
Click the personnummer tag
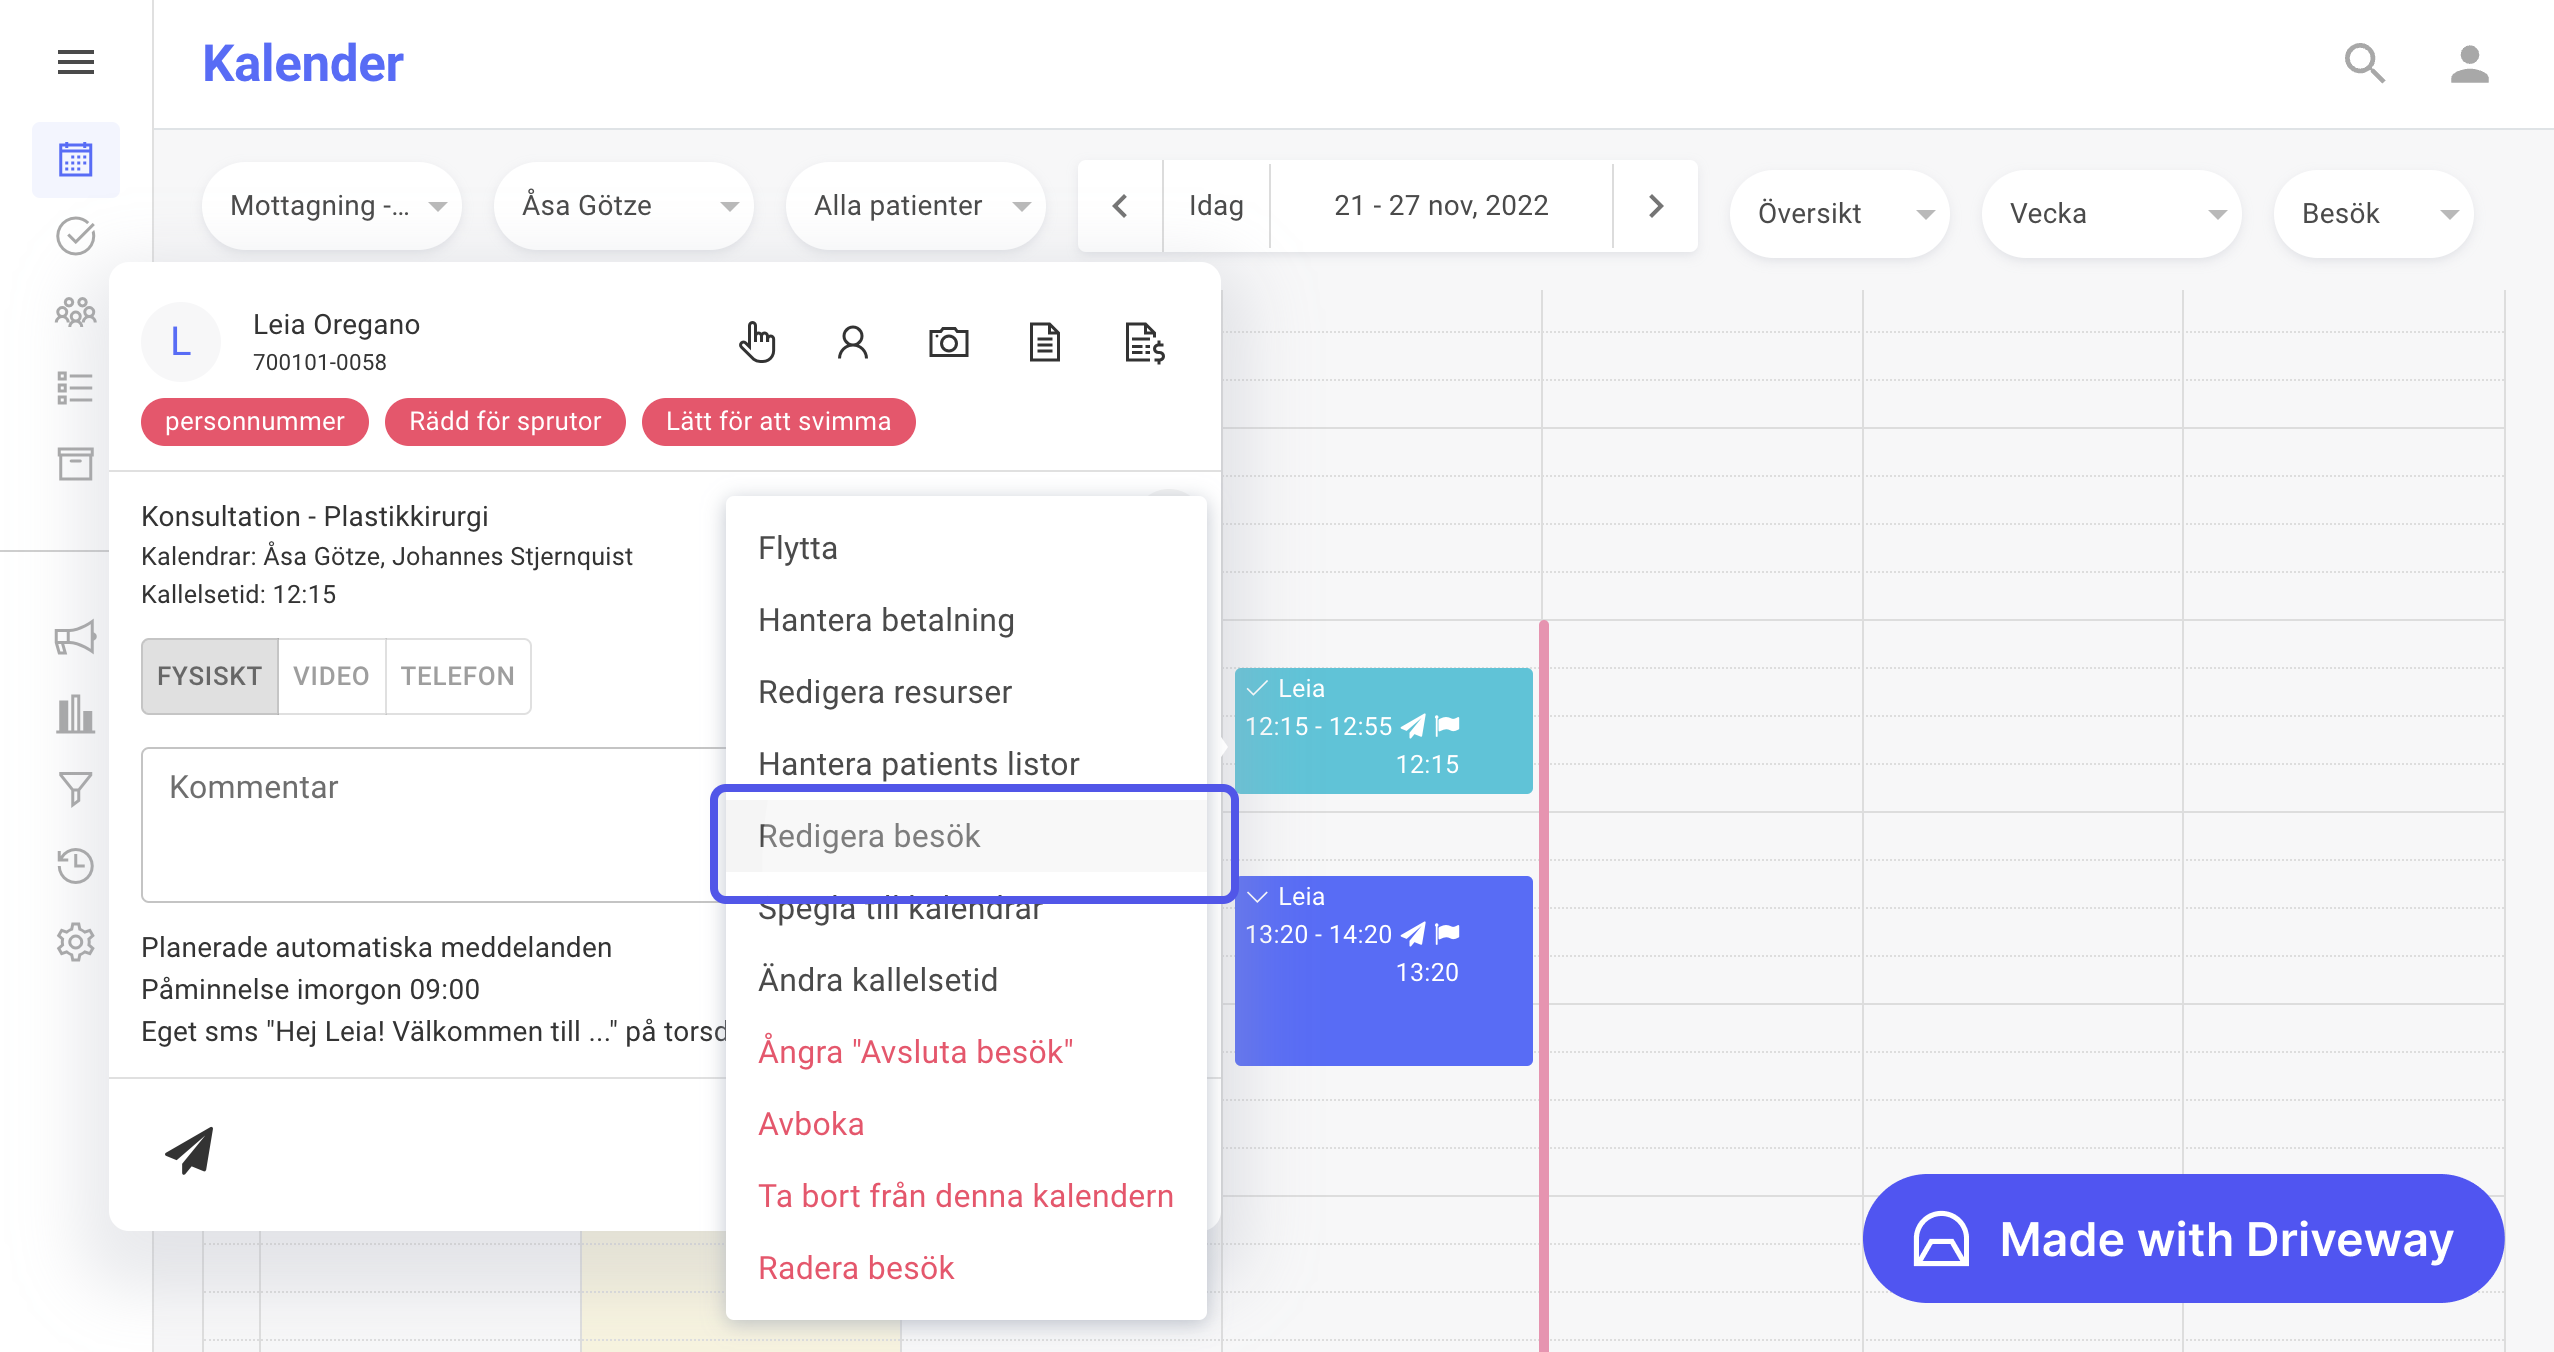point(255,422)
